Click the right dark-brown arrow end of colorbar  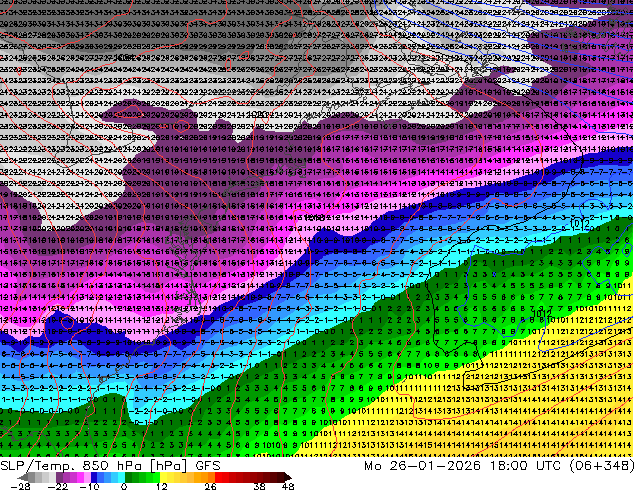pos(288,477)
